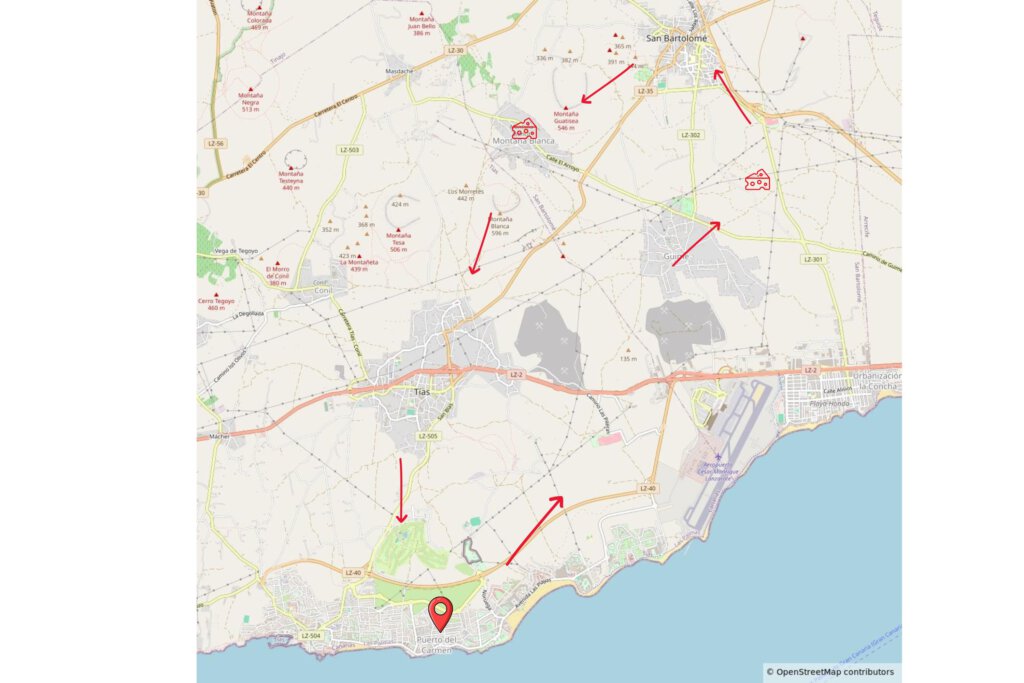Click the cheese icon at Montaña Blanca

[524, 129]
